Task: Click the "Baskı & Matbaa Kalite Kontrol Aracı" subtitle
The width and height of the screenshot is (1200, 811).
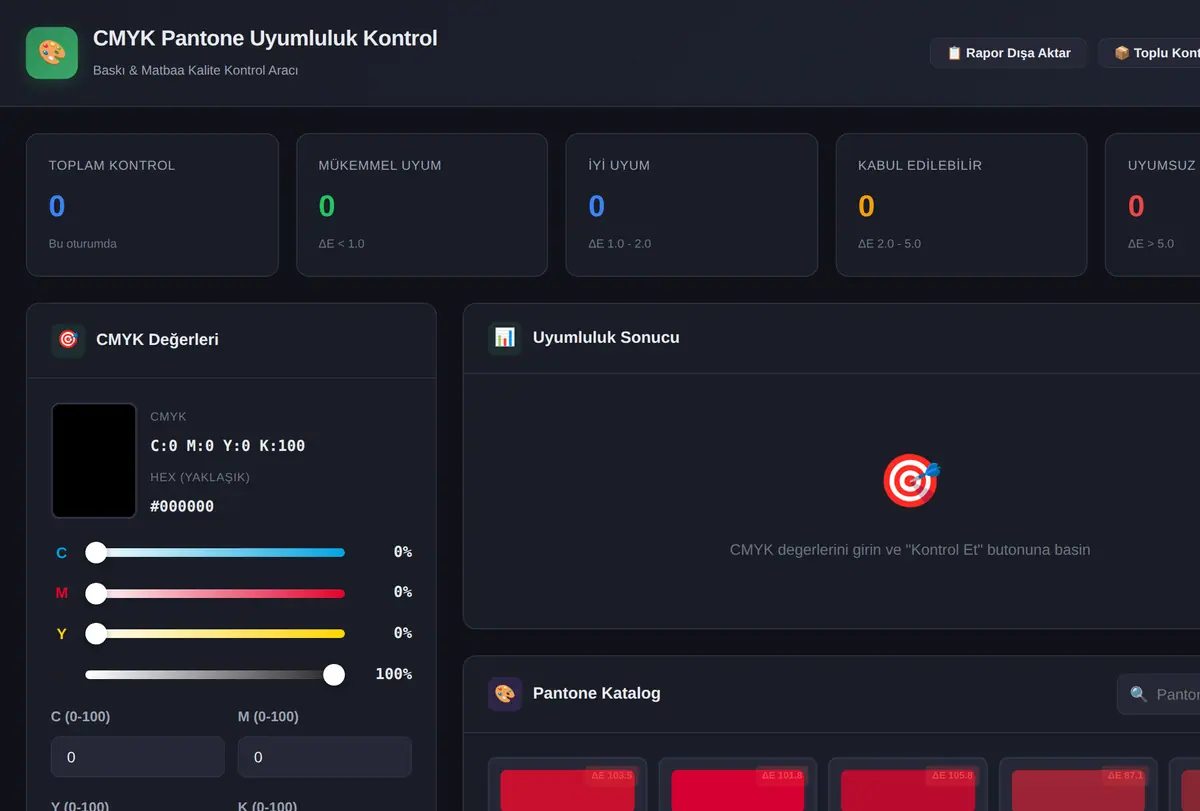Action: [x=195, y=70]
